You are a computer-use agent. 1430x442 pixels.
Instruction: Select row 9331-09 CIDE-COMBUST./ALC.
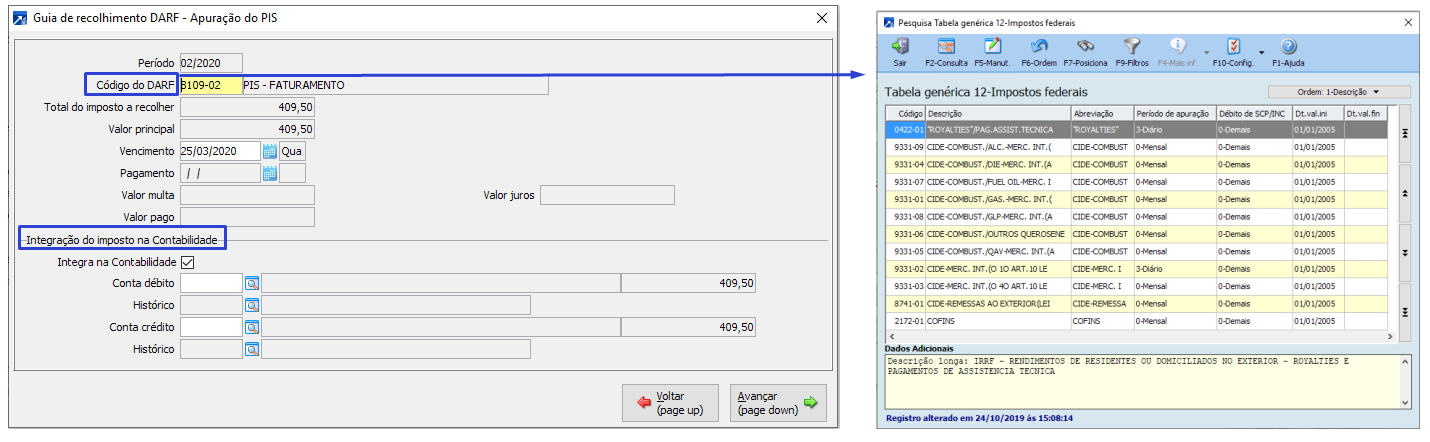[1136, 146]
